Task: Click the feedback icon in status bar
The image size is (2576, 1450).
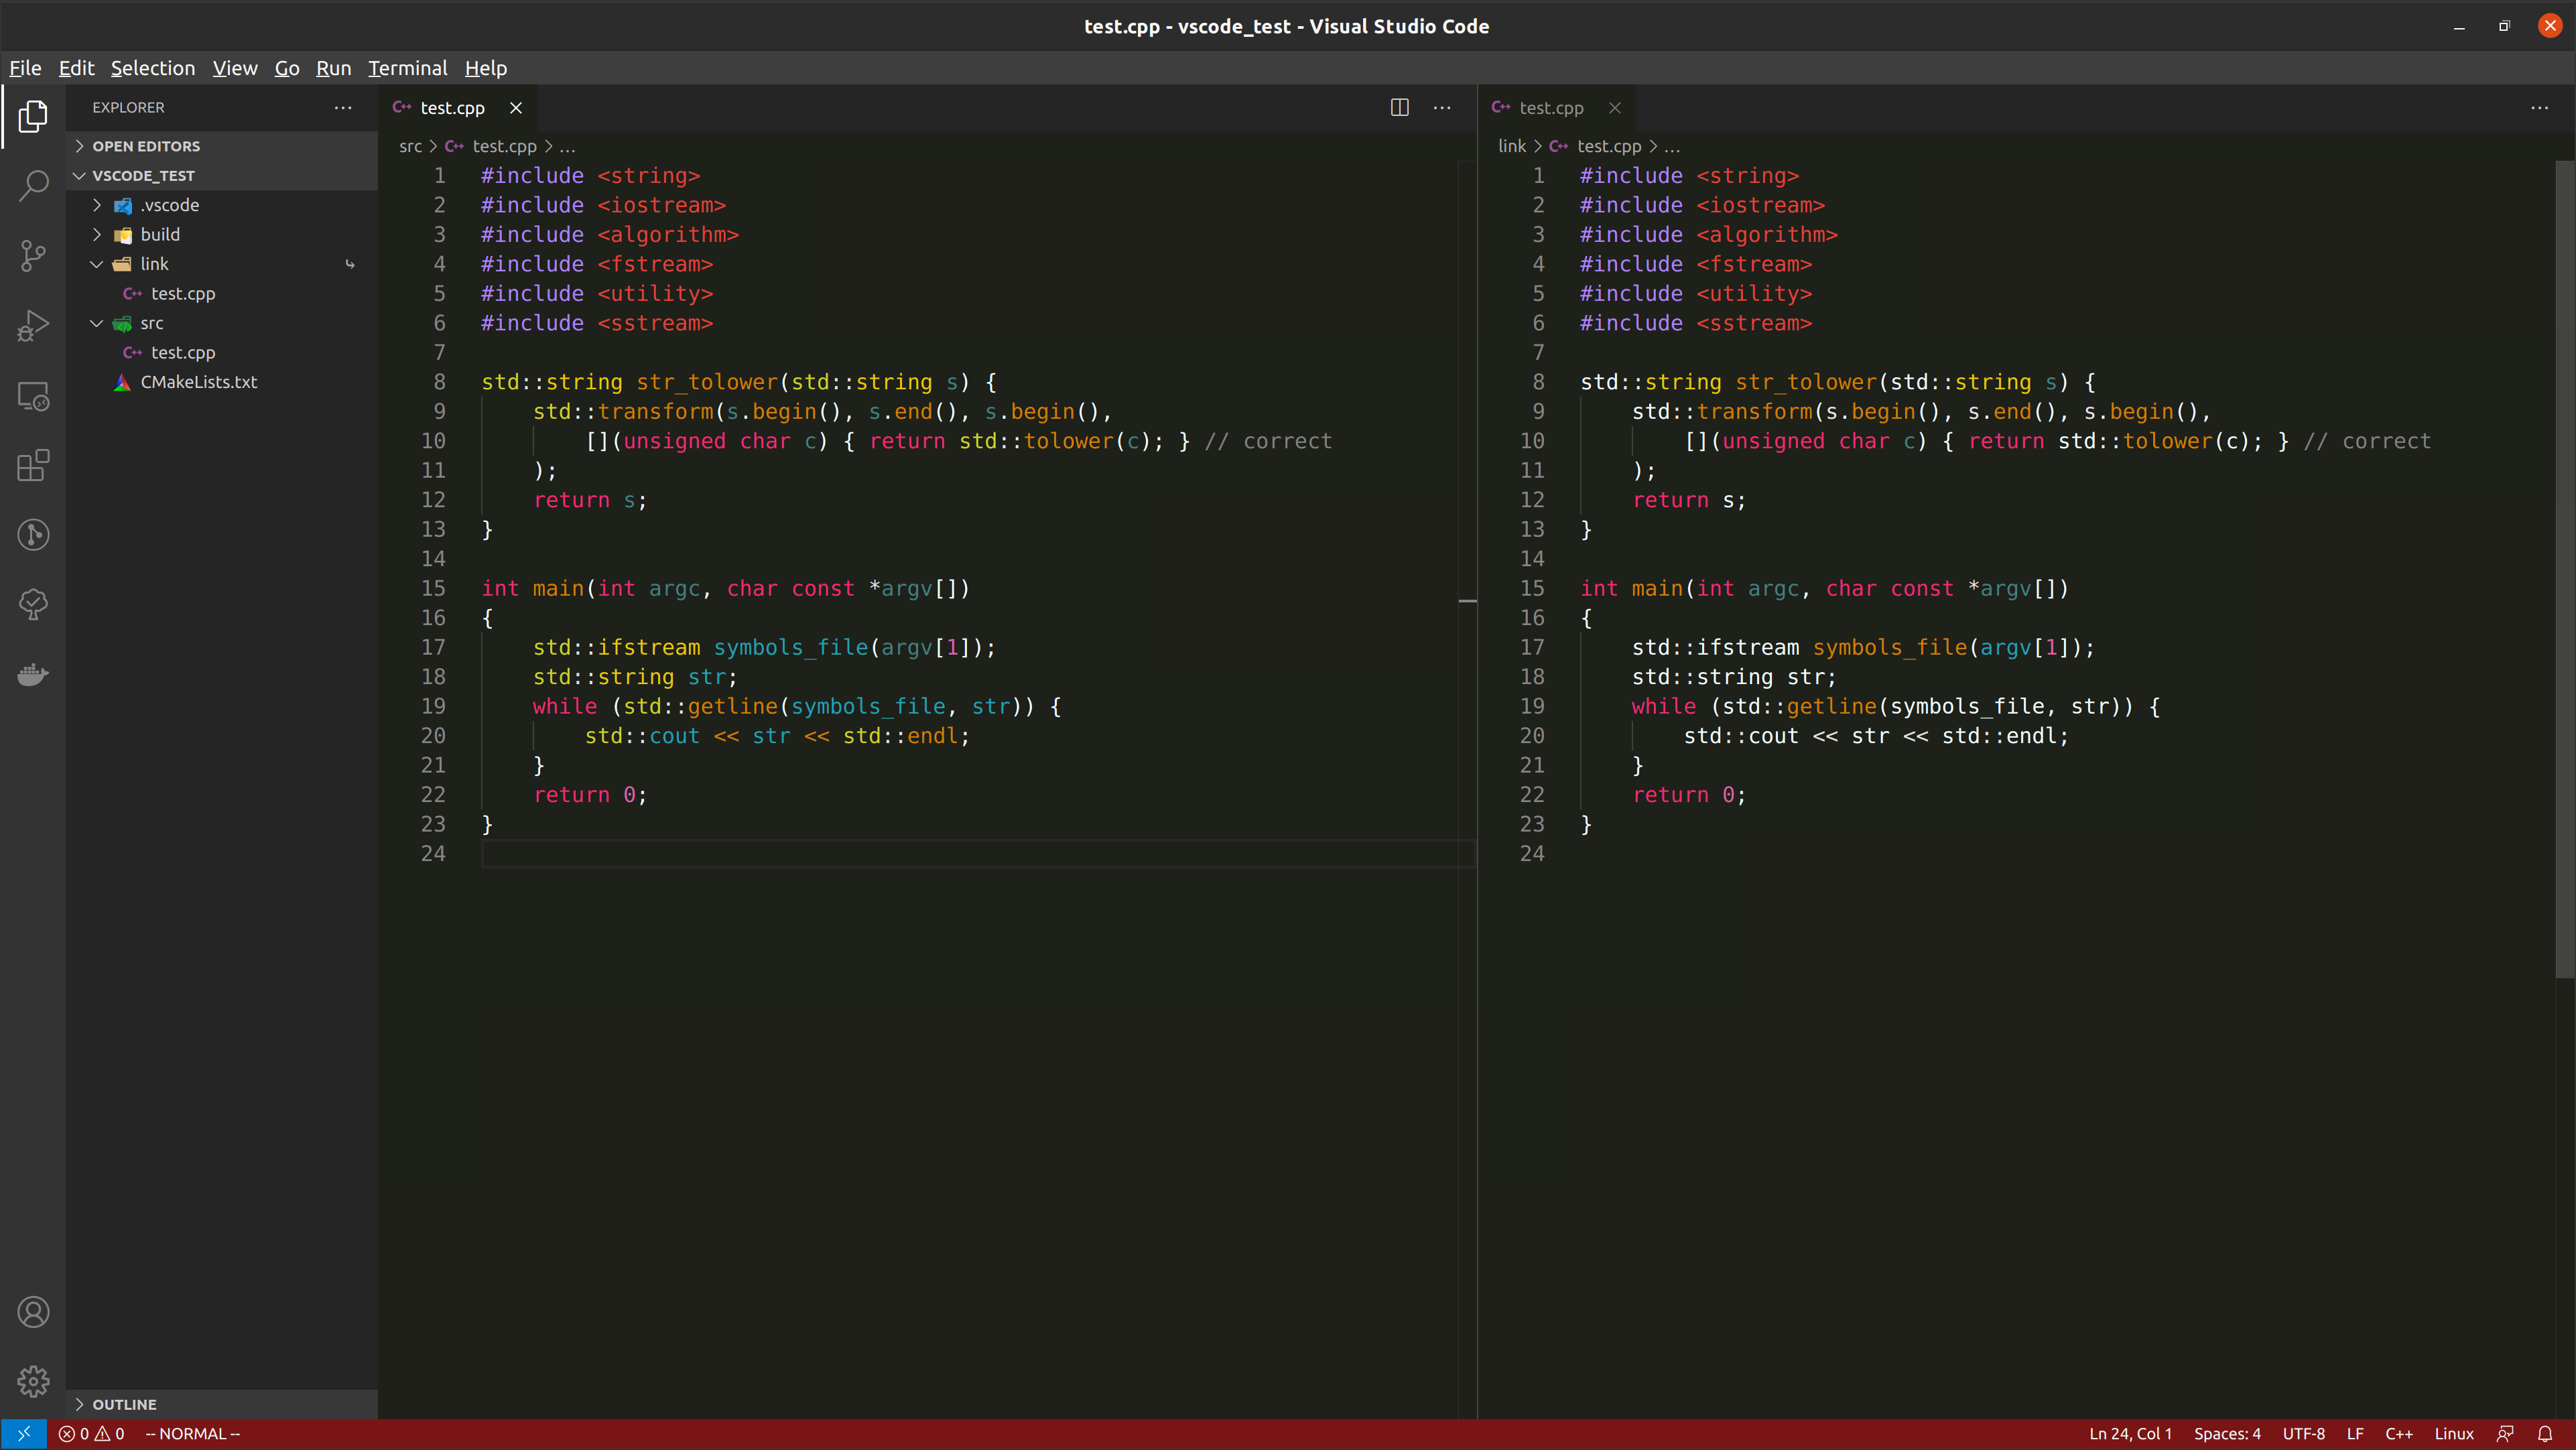Action: tap(2505, 1434)
